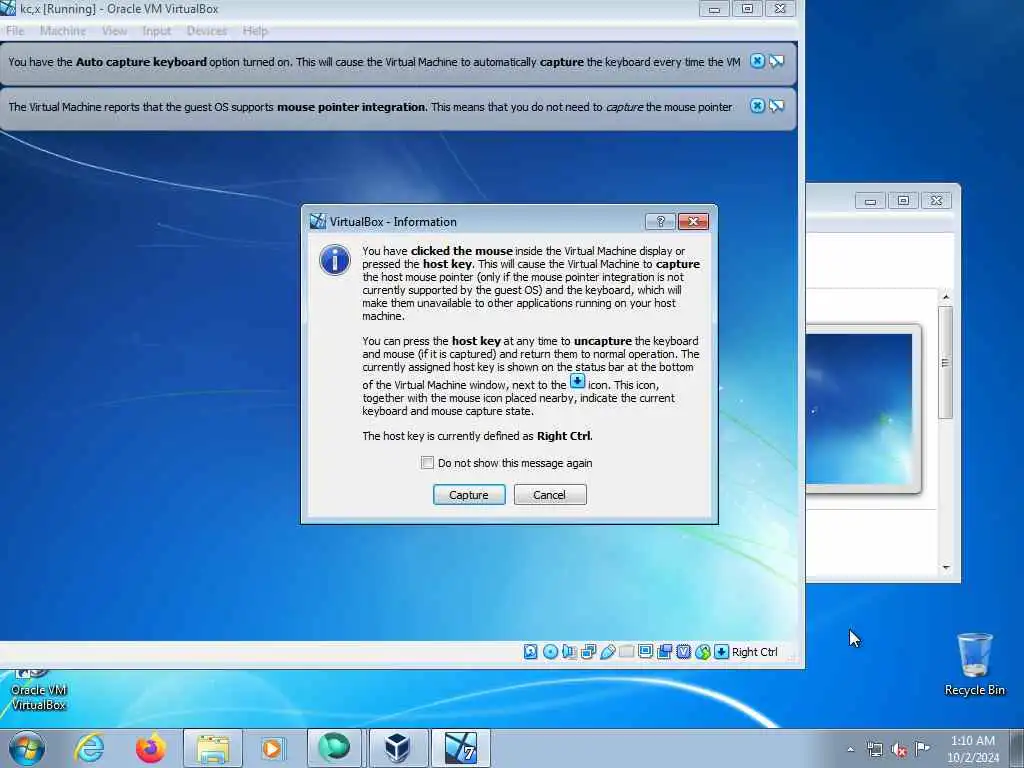Click the display monitor status icon
Image resolution: width=1024 pixels, height=768 pixels.
[x=645, y=652]
